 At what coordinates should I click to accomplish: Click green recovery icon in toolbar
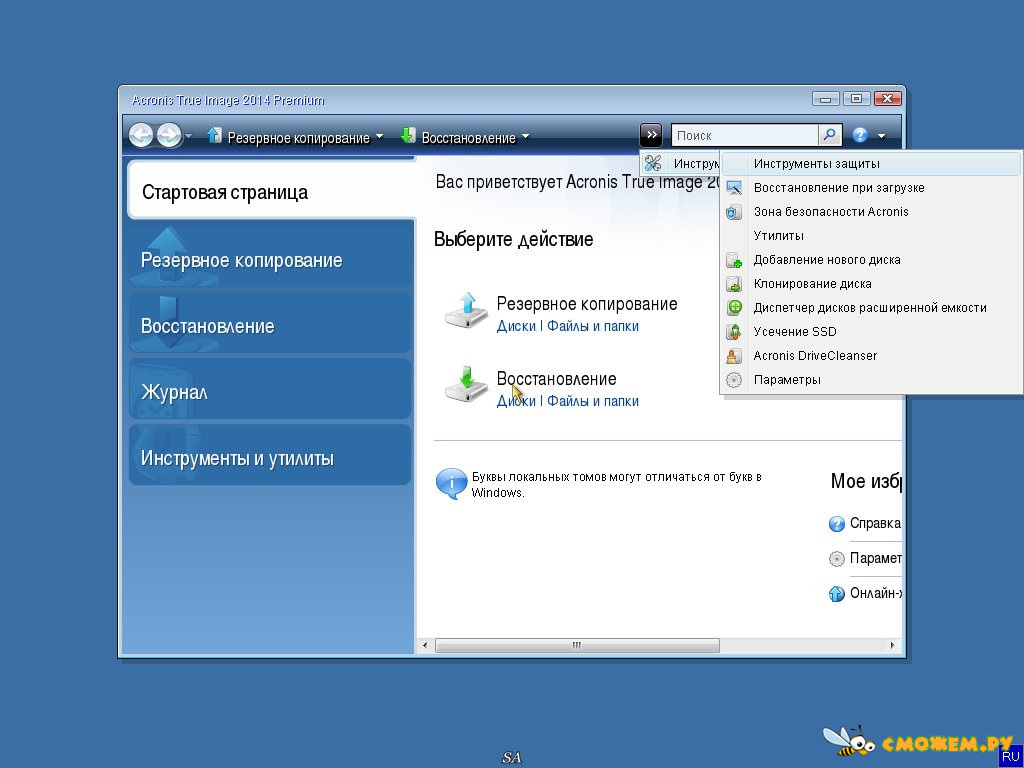click(x=408, y=135)
